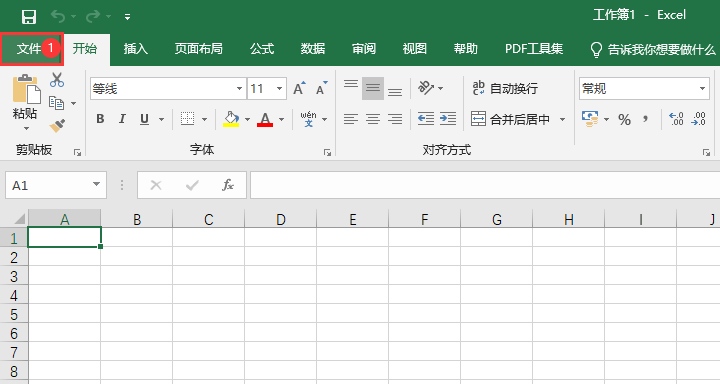Expand the Copy options arrow
This screenshot has width=720, height=384.
[73, 103]
